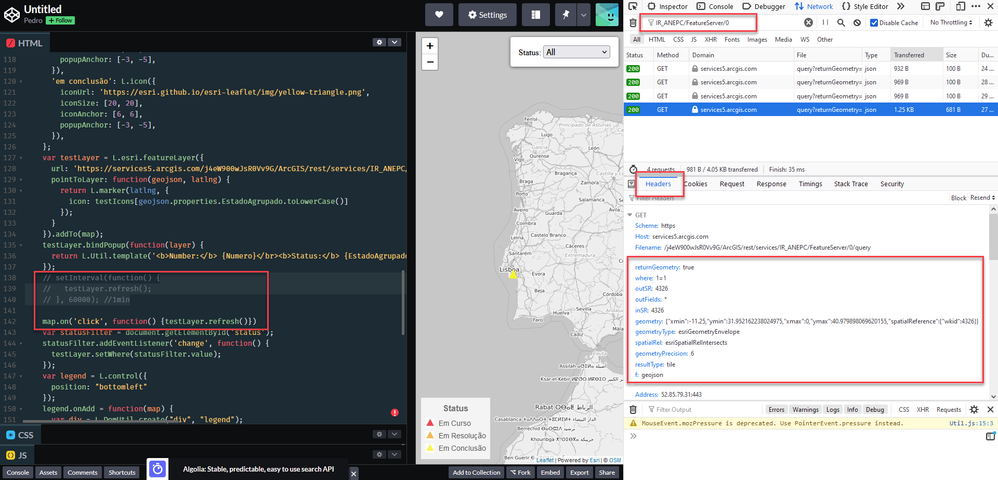Image resolution: width=998 pixels, height=480 pixels.
Task: Click Add to Collection
Action: 476,472
